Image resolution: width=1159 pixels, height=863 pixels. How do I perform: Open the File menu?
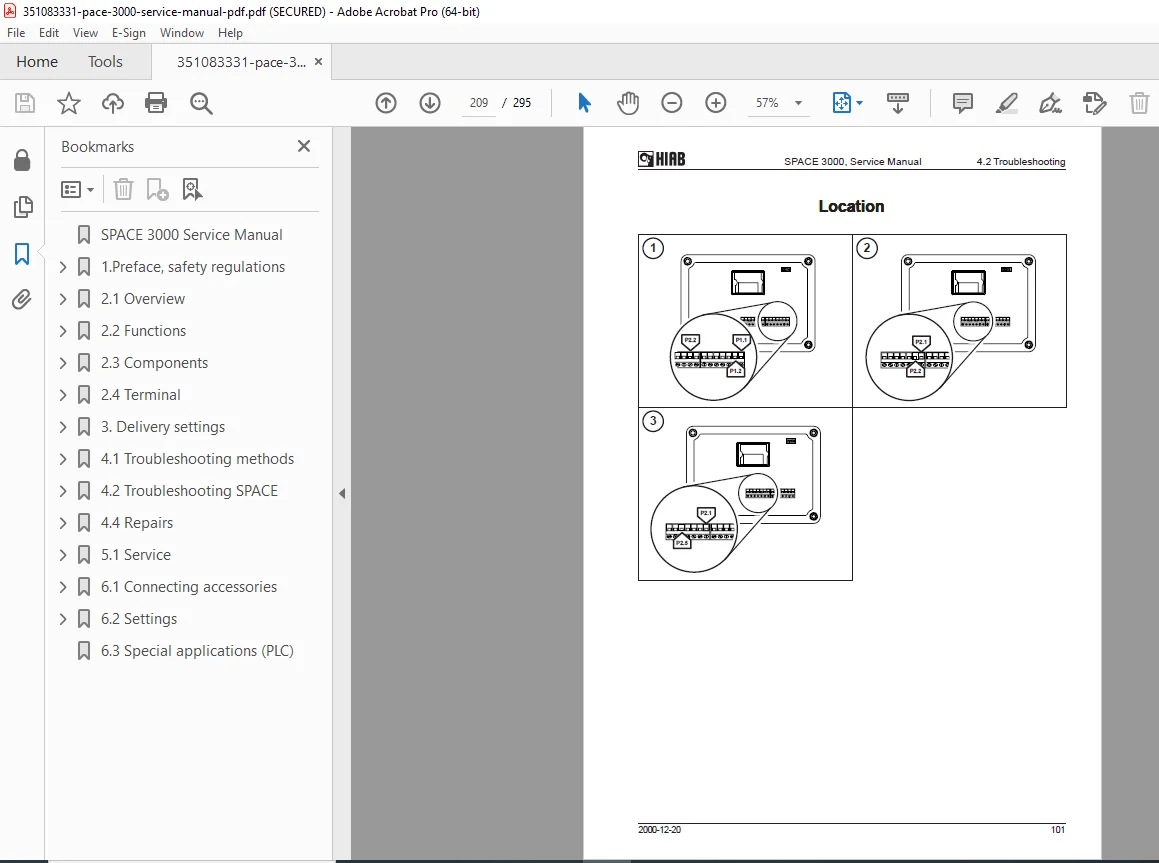pyautogui.click(x=16, y=33)
